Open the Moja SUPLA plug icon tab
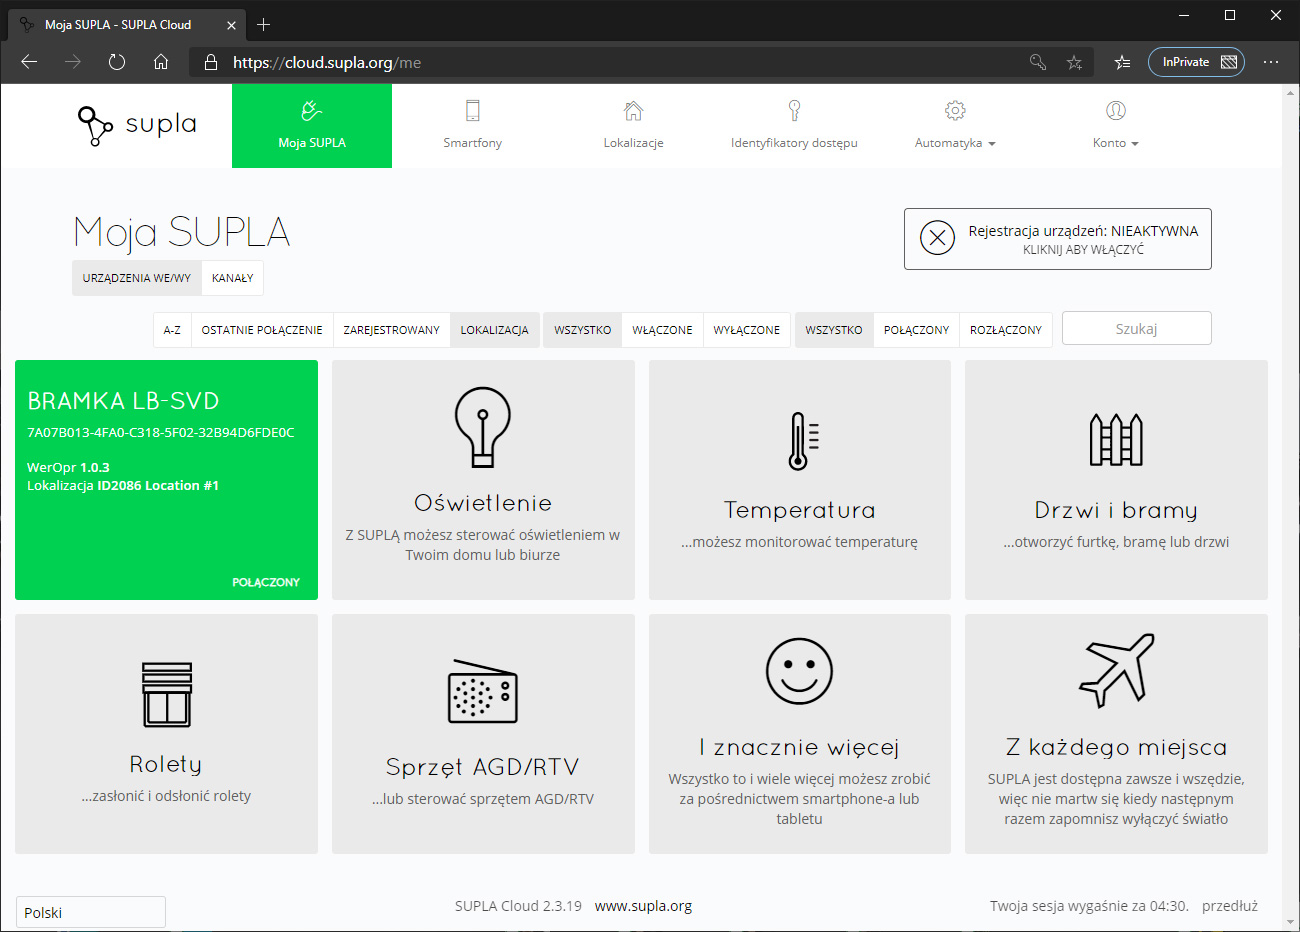The image size is (1300, 932). [311, 110]
